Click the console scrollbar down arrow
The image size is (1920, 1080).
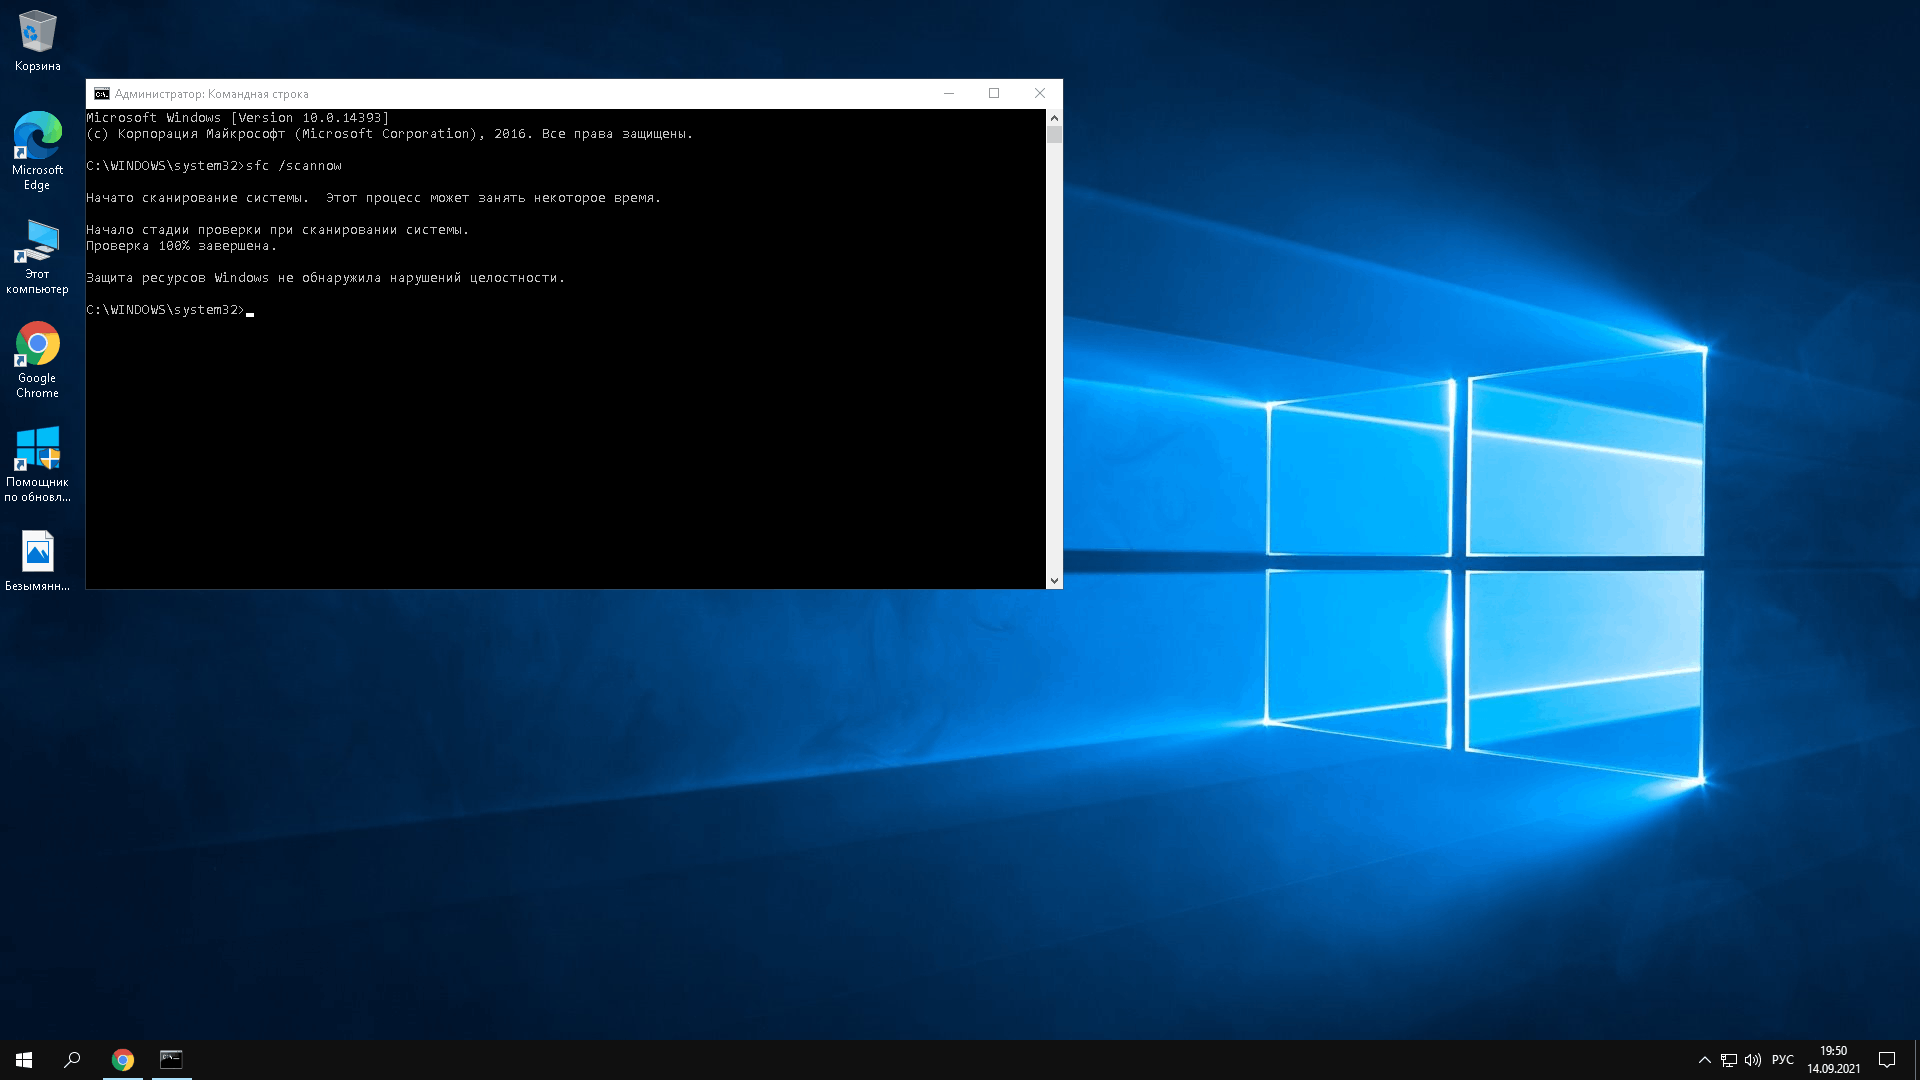click(1054, 580)
